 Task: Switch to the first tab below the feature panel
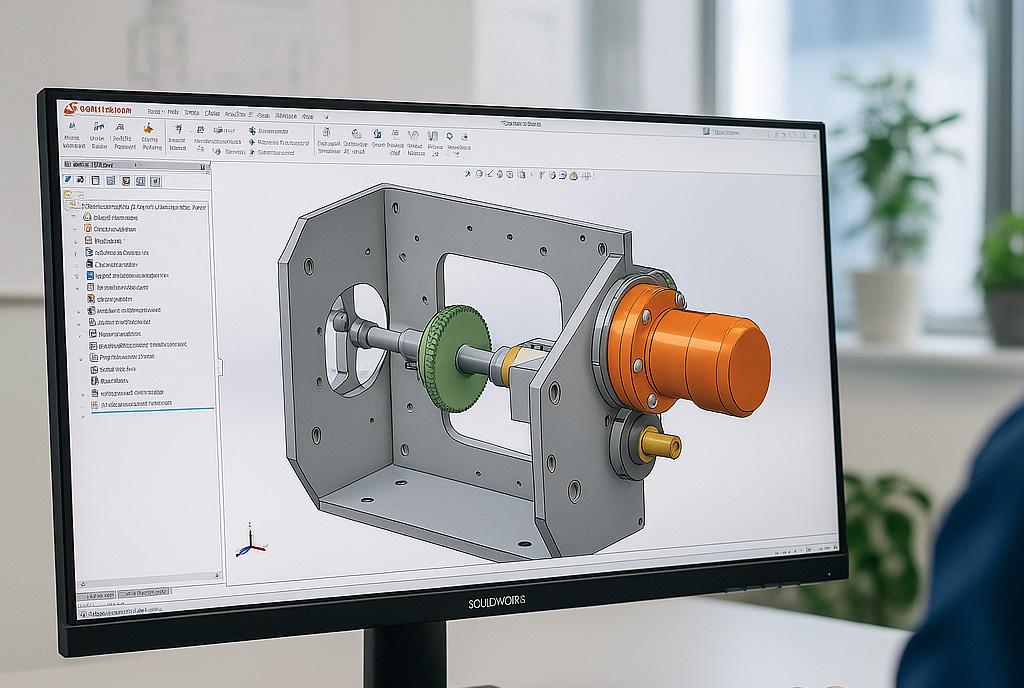(x=97, y=595)
